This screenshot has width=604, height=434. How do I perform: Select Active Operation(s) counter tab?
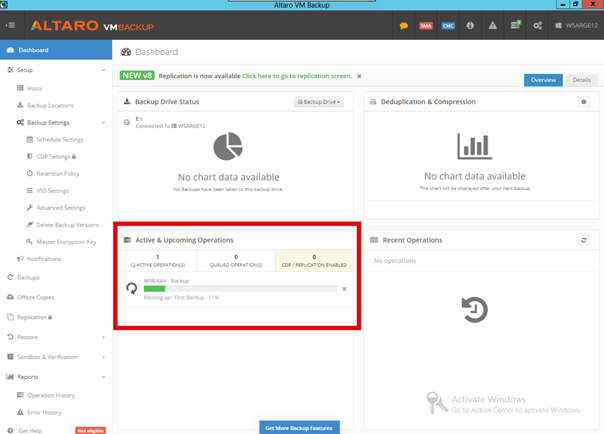pos(158,261)
